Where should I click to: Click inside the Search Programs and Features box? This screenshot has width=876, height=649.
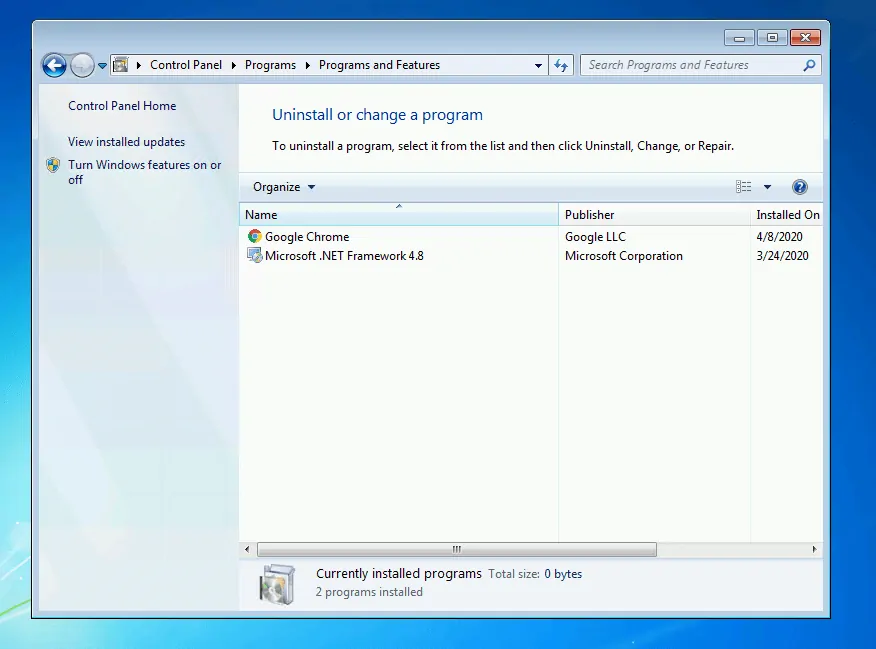[x=690, y=64]
